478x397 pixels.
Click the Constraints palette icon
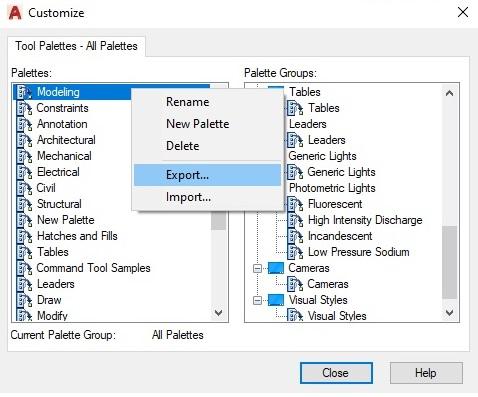point(24,108)
